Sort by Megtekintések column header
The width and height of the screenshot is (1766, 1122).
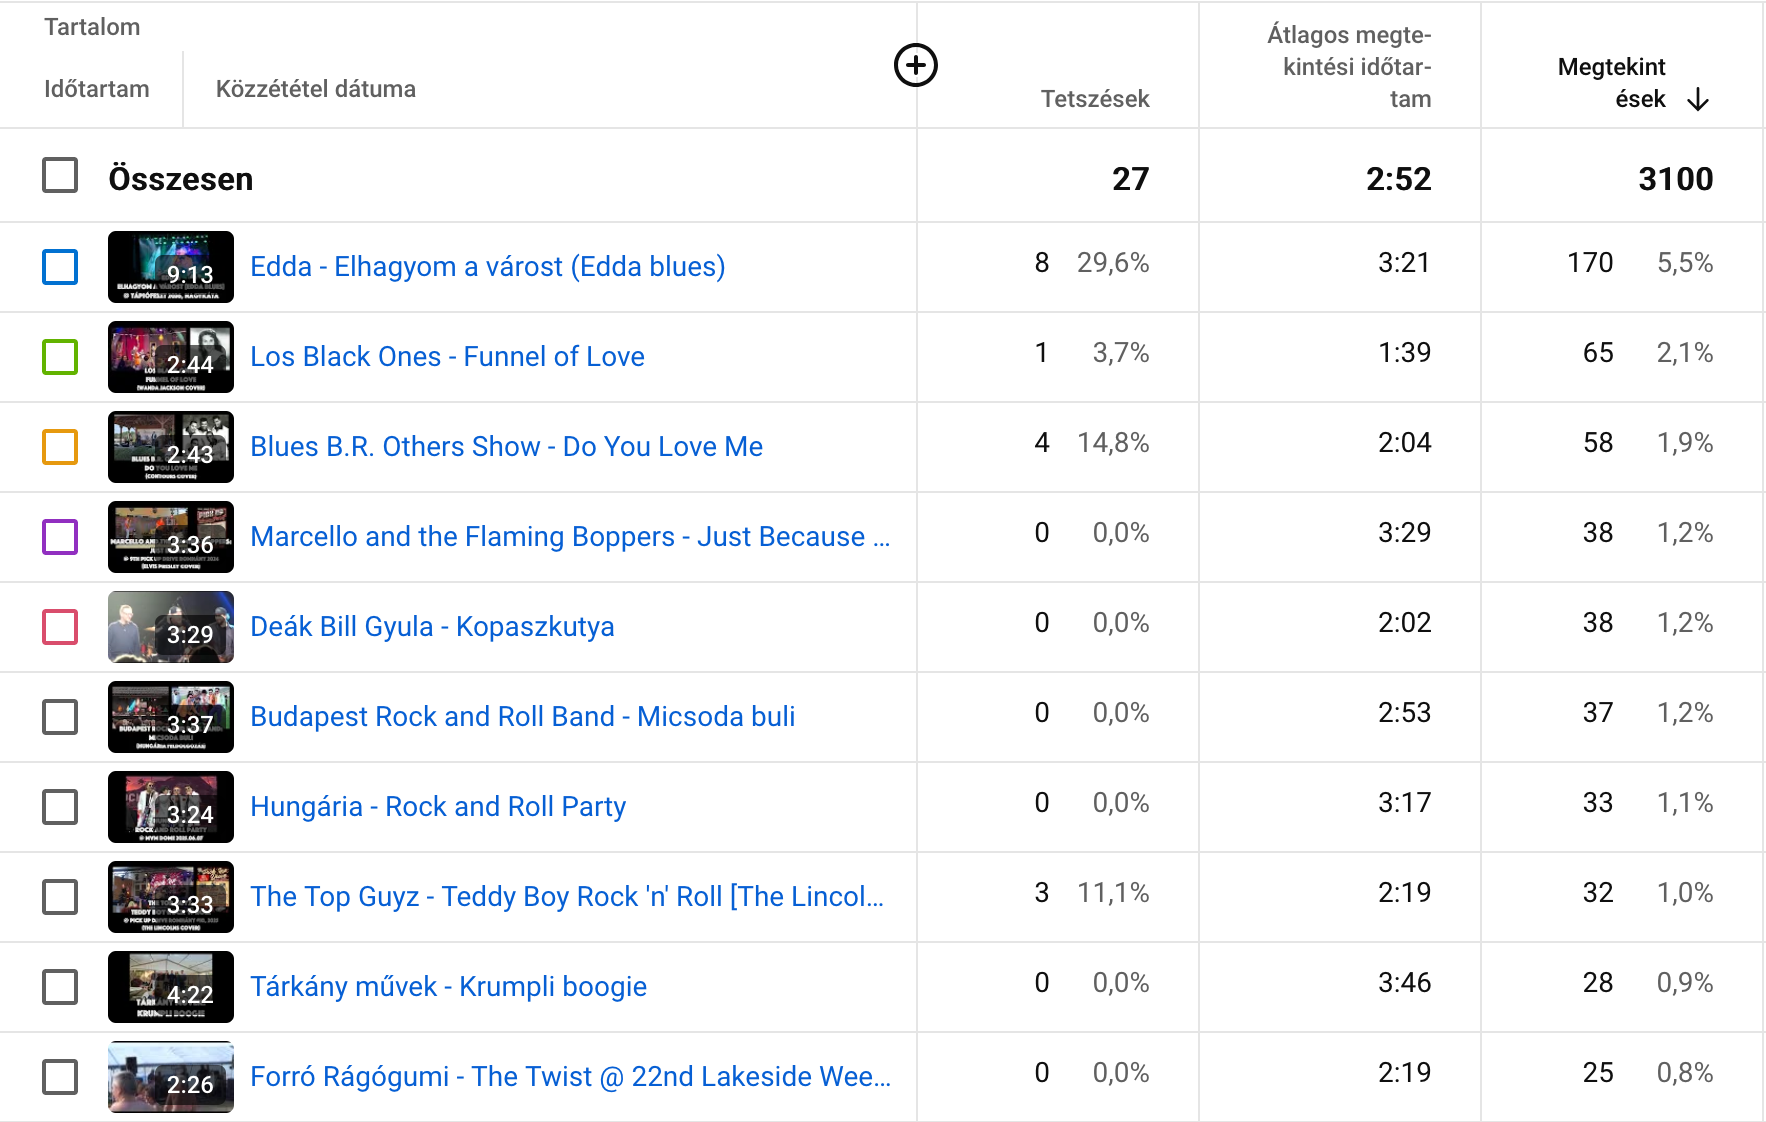(x=1611, y=83)
